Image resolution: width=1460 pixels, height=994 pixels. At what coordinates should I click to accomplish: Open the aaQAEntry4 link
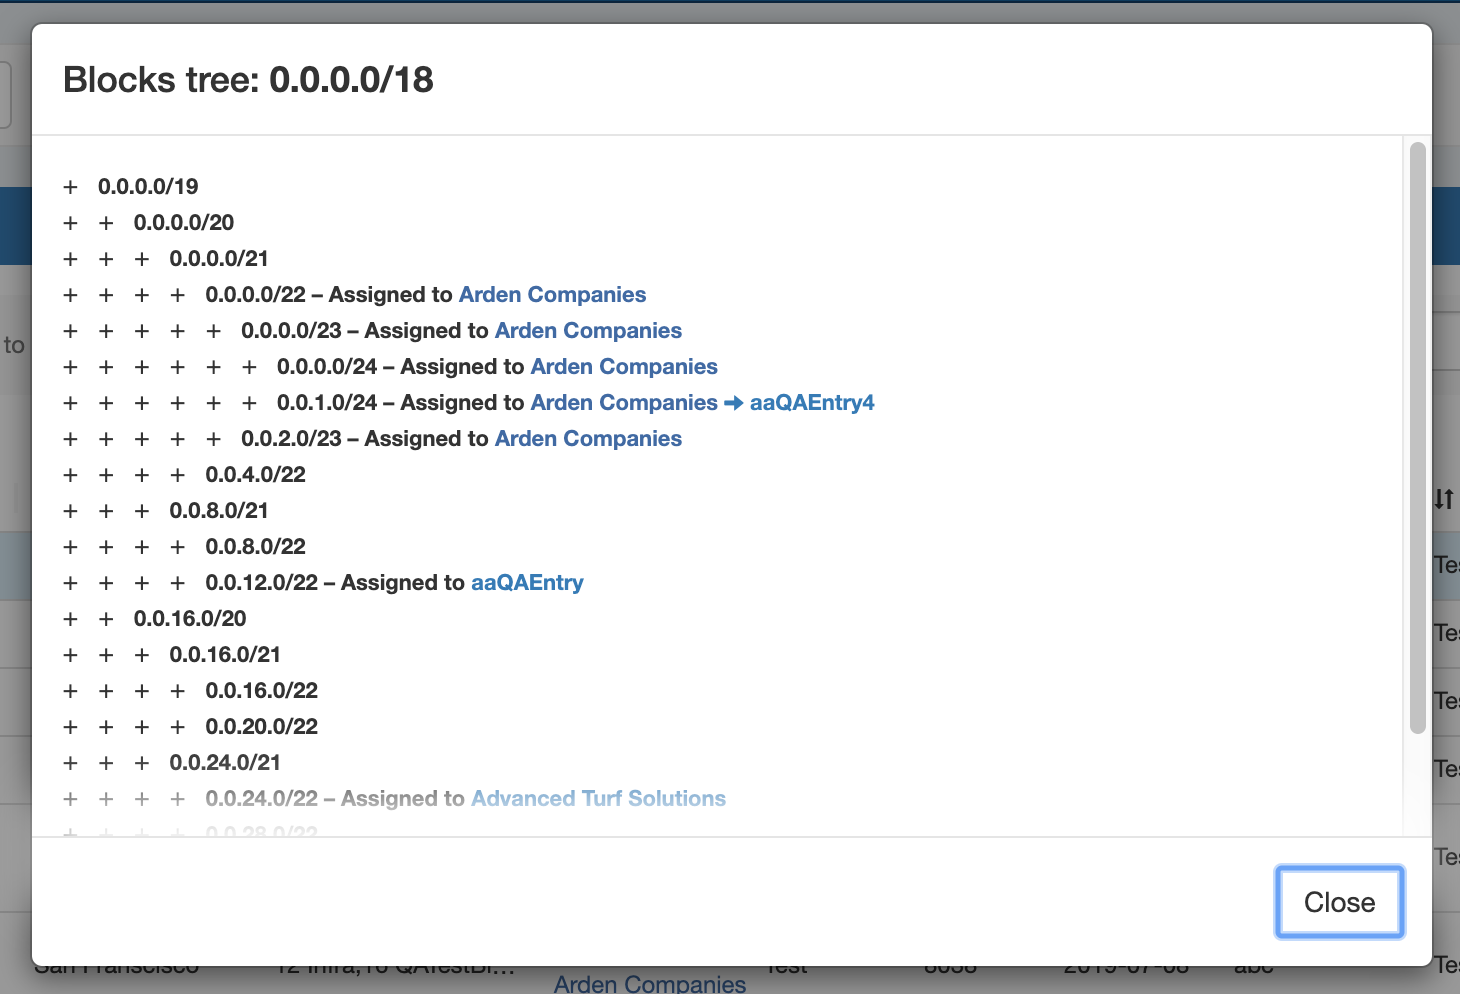[812, 403]
